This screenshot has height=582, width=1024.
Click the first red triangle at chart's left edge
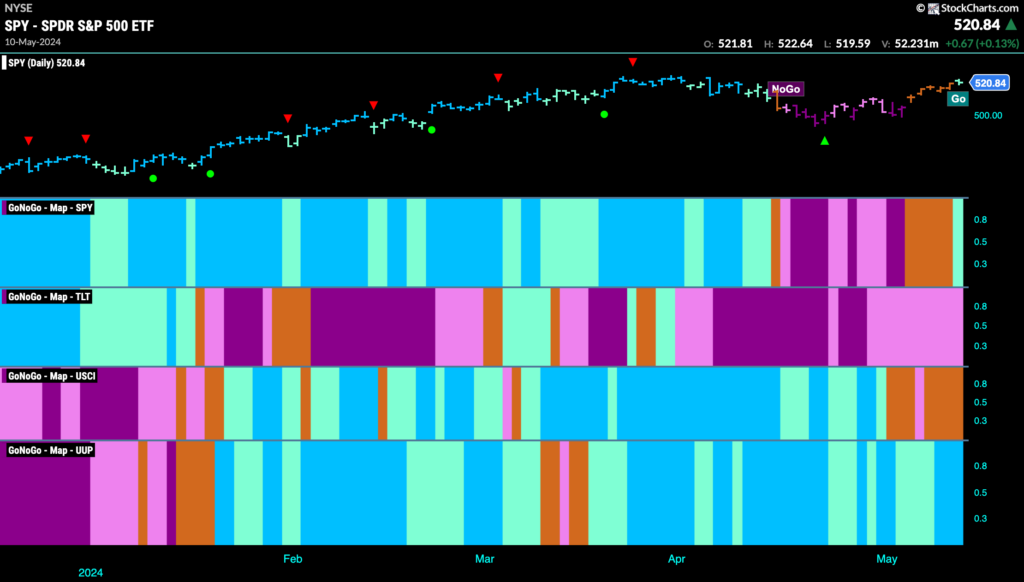[x=29, y=140]
